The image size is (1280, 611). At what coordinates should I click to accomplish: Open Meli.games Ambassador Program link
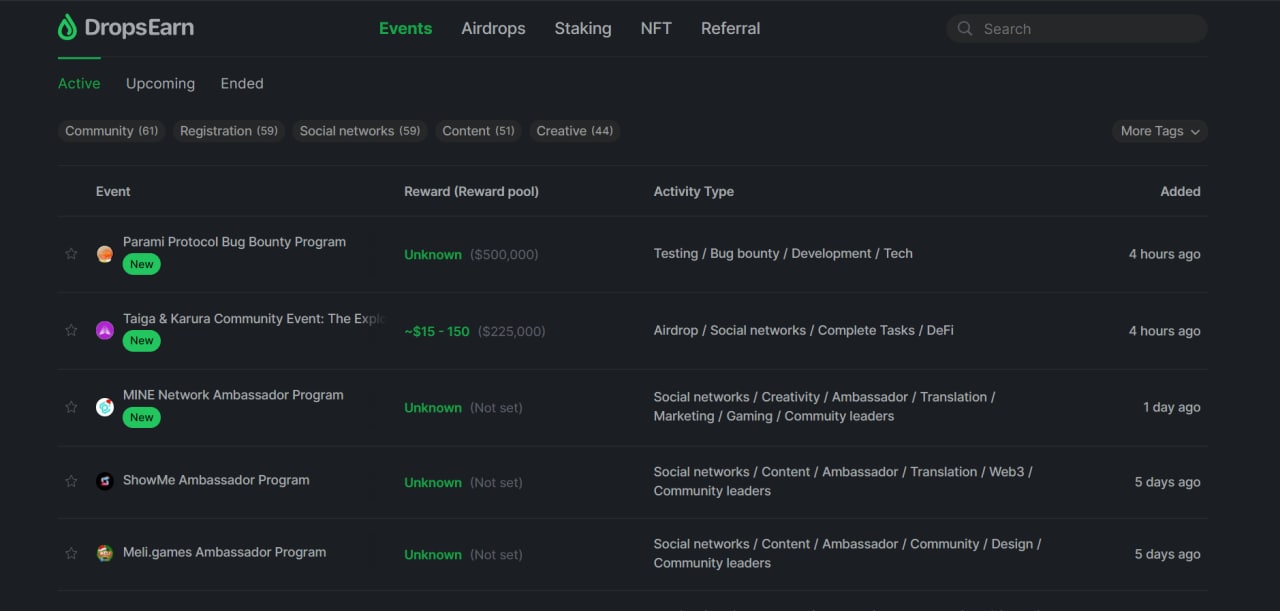pyautogui.click(x=224, y=552)
